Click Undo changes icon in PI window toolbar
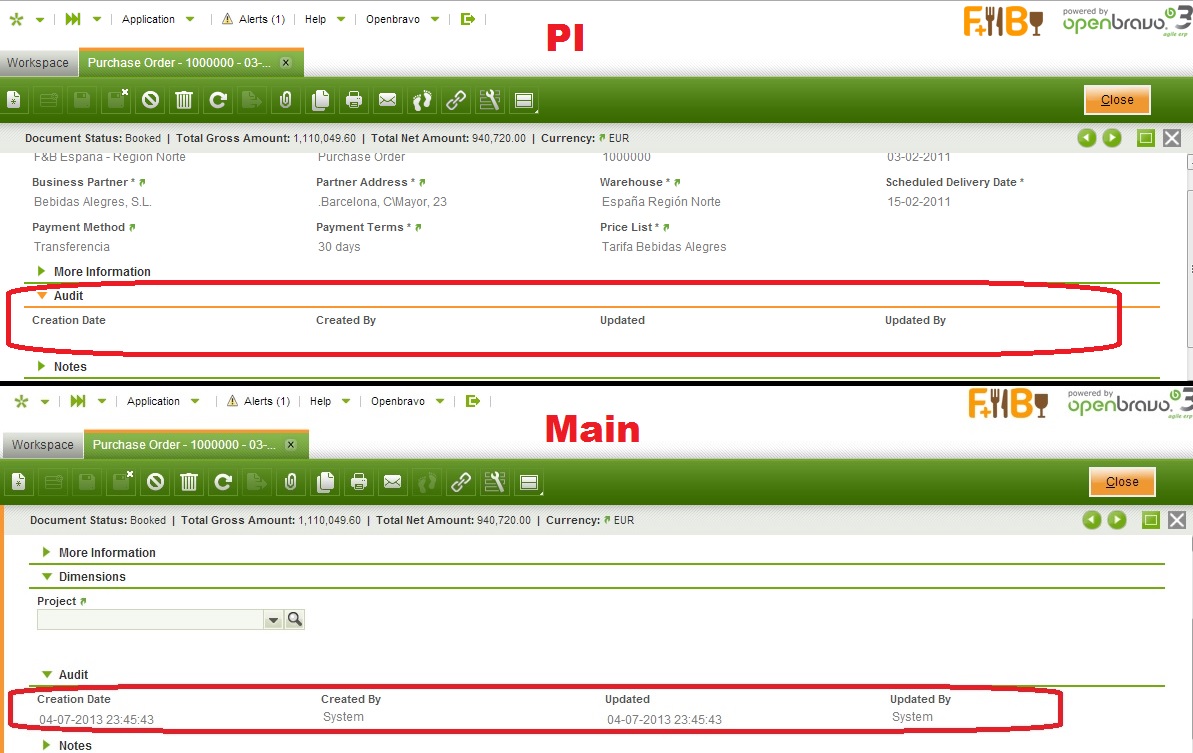 pos(151,100)
